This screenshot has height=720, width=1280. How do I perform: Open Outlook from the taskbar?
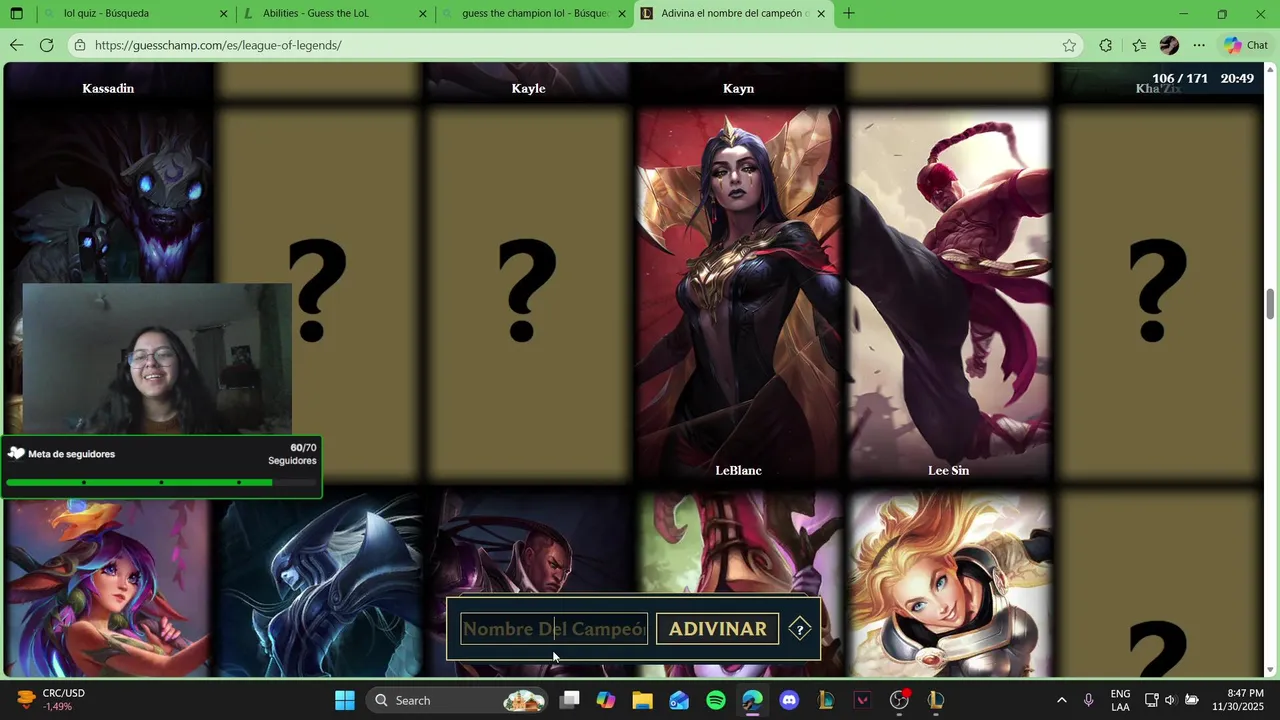pos(679,700)
